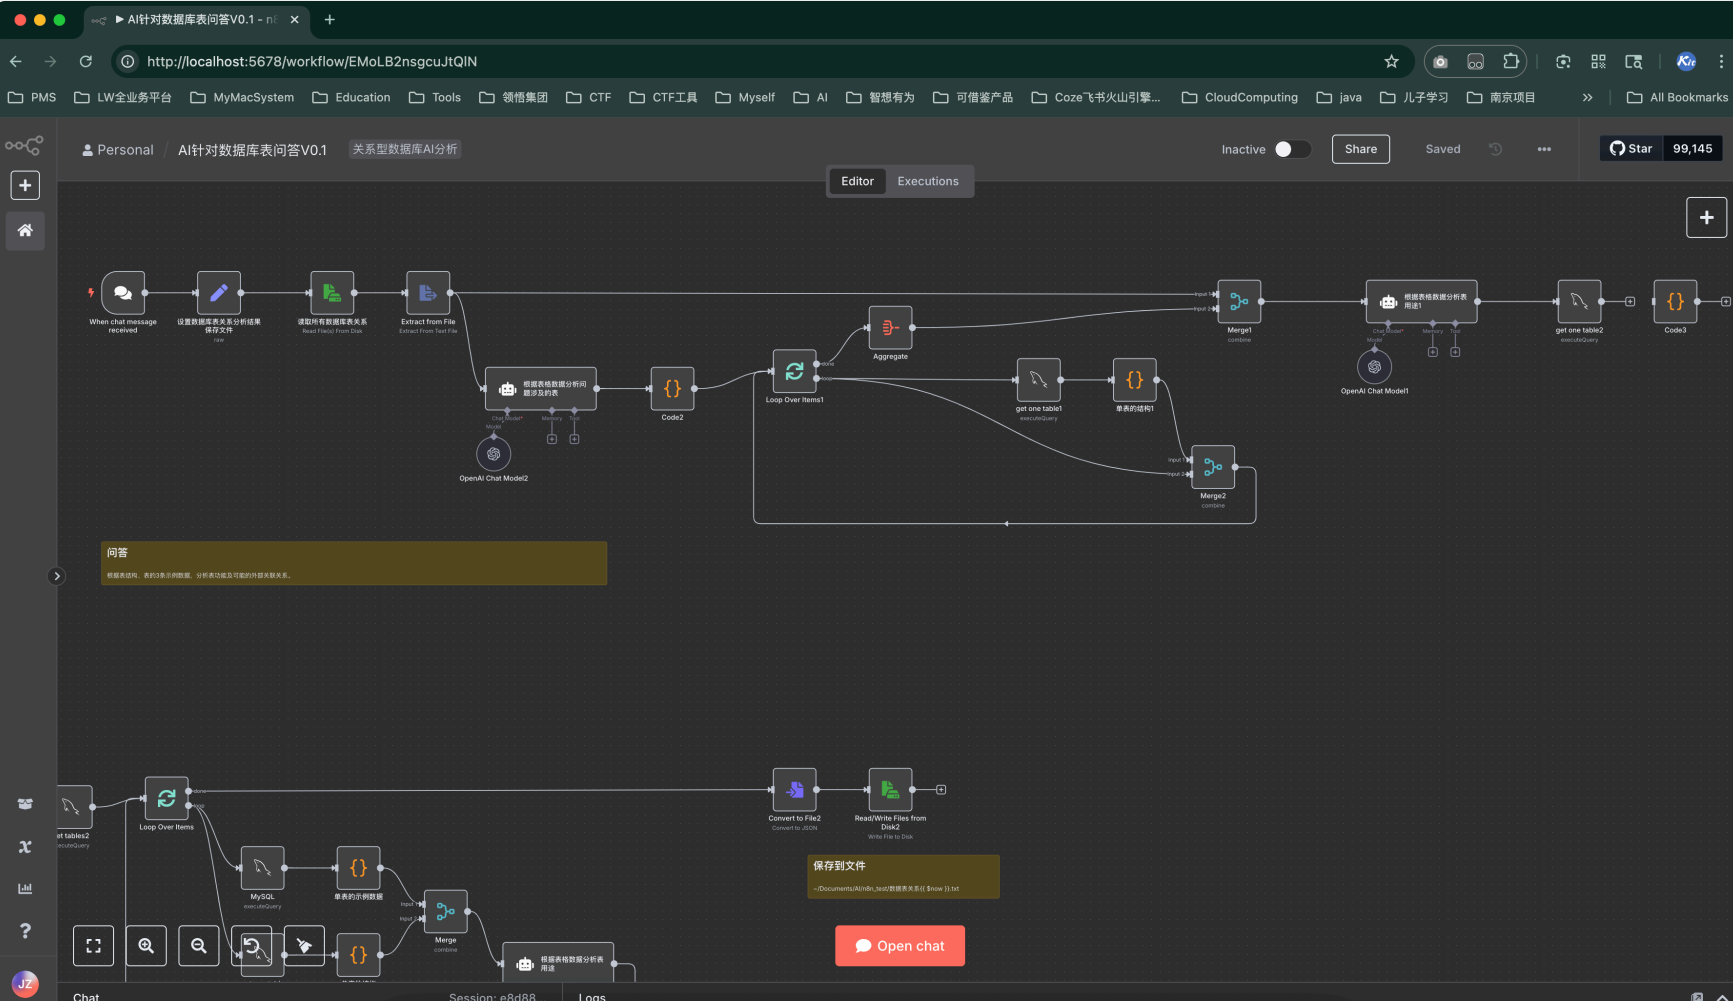Select the 问答 sticky note
1733x1001 pixels.
[354, 563]
